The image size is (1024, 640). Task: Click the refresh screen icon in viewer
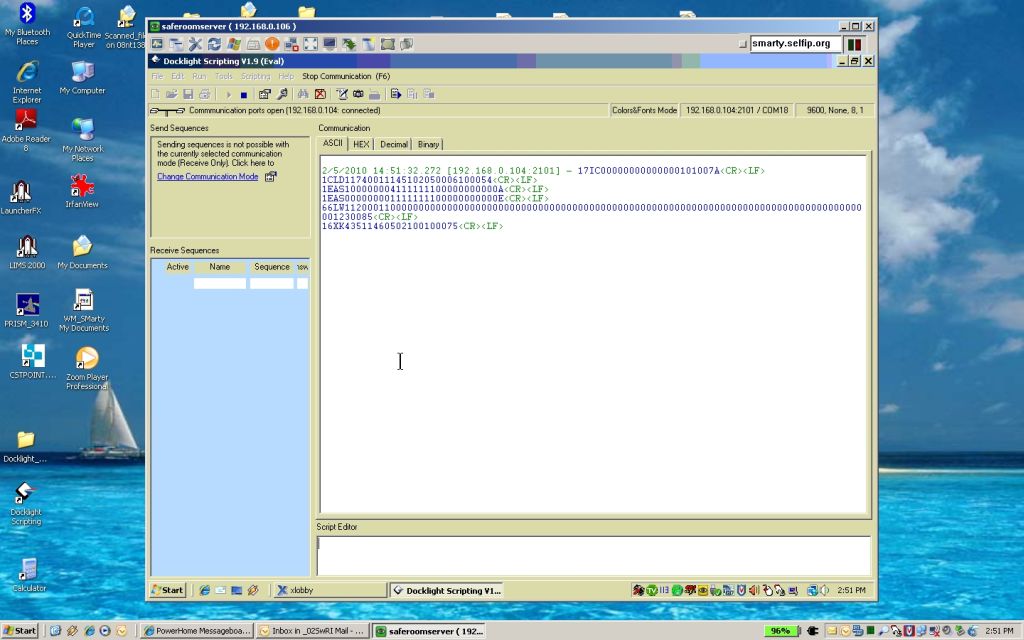click(x=214, y=44)
